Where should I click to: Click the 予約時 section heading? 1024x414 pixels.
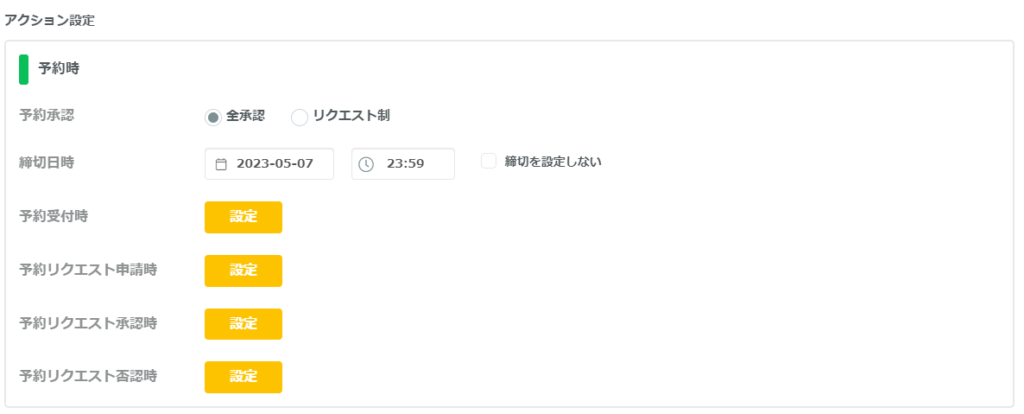point(58,69)
